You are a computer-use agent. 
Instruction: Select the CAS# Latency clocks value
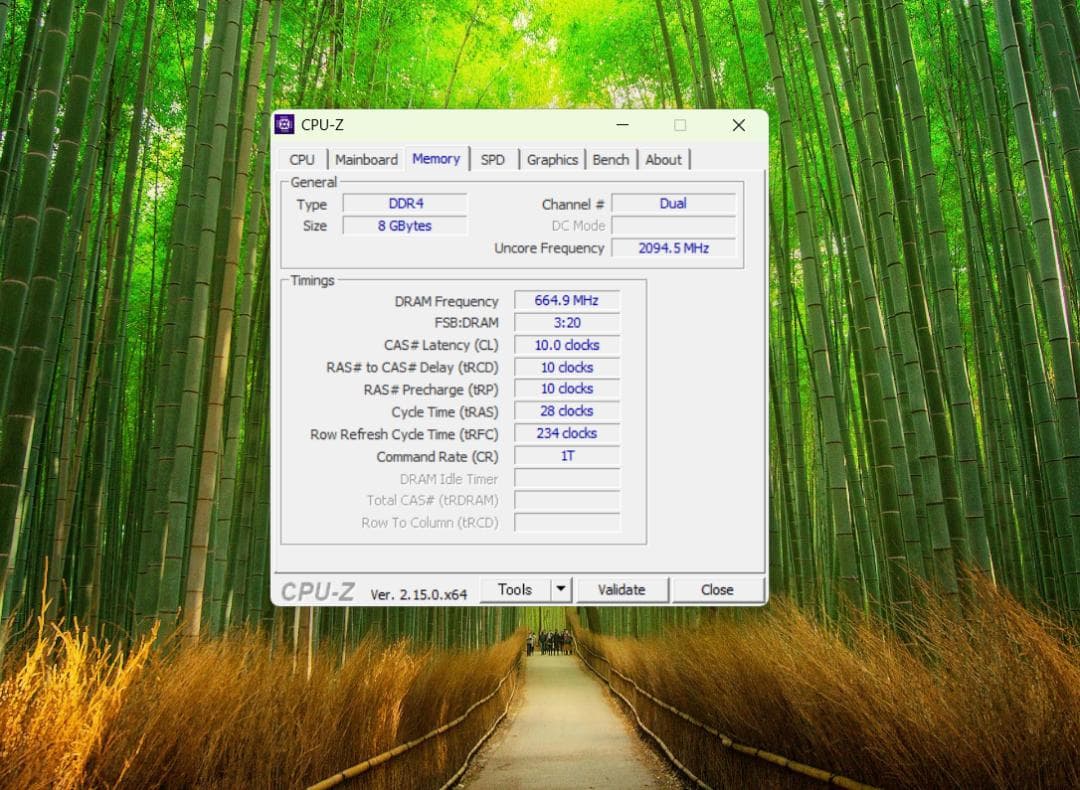tap(566, 344)
